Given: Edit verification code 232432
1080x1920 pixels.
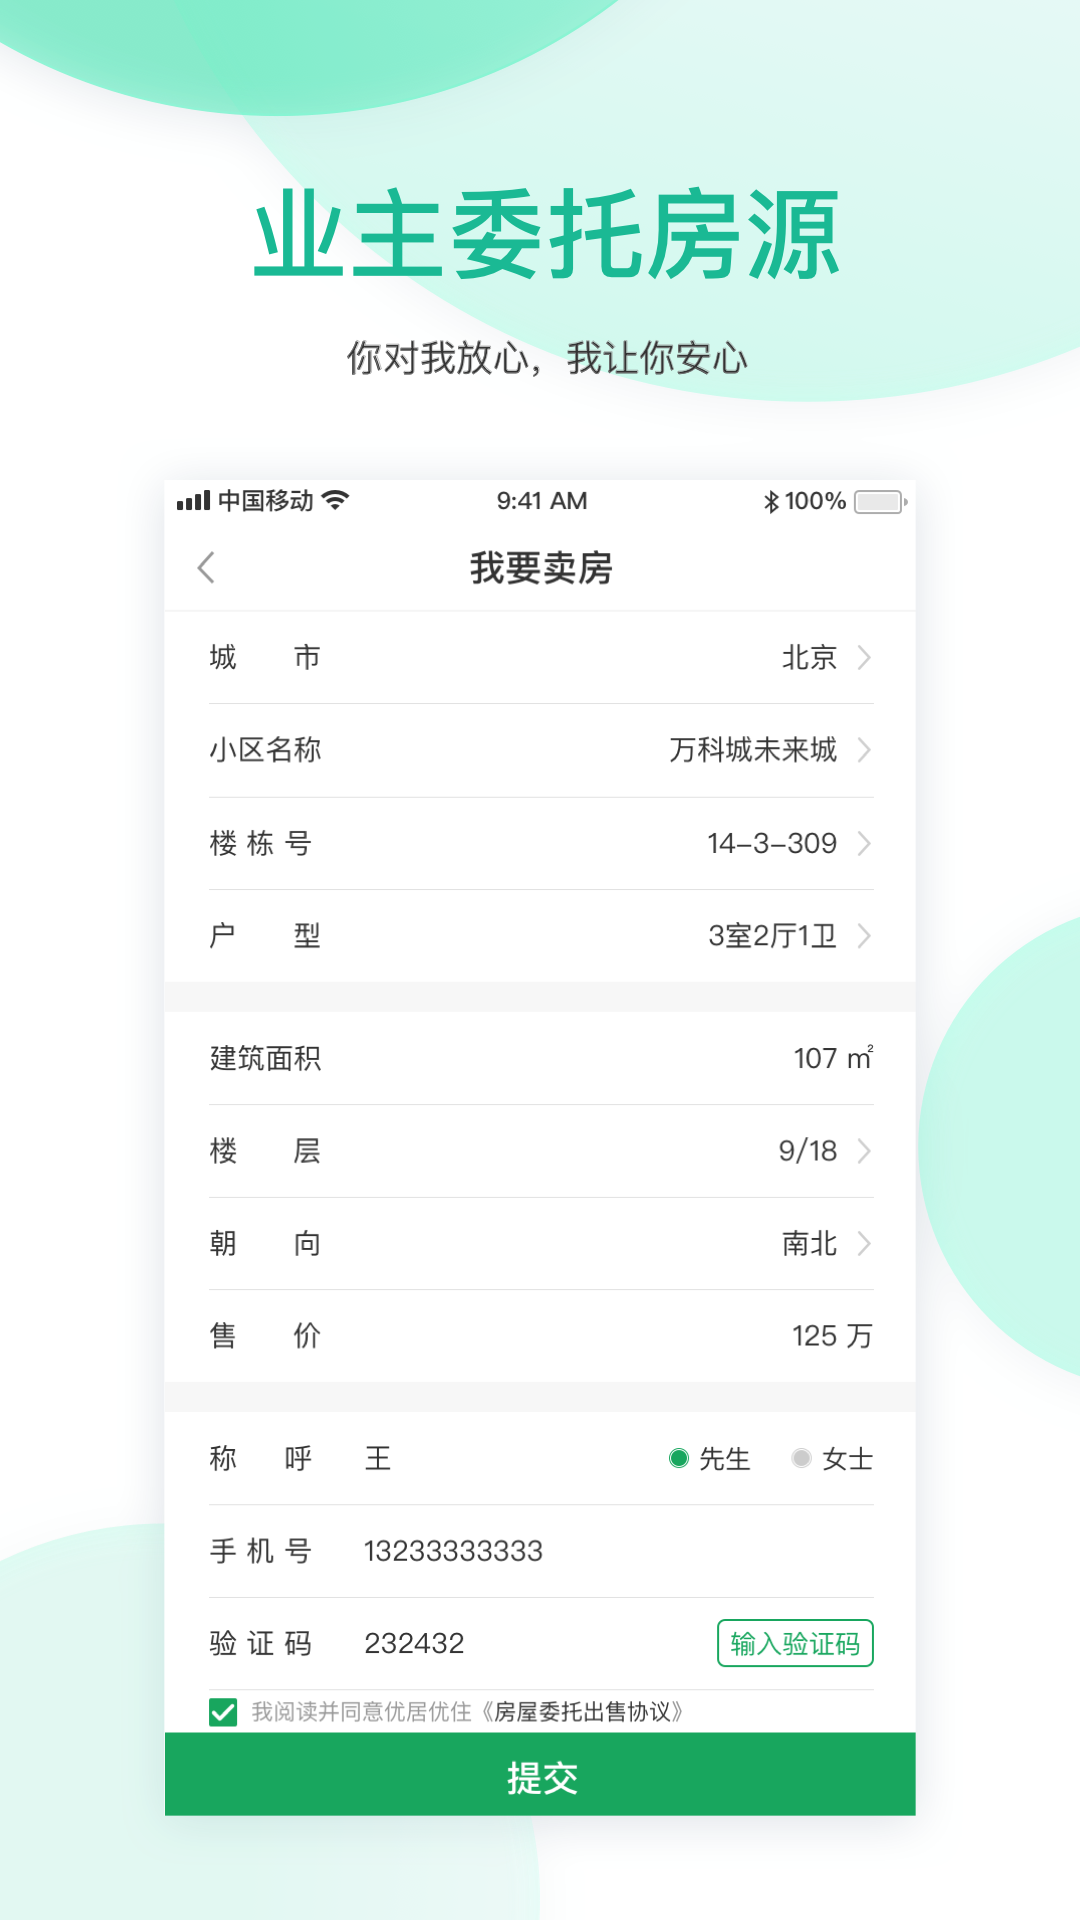Looking at the screenshot, I should (414, 1643).
